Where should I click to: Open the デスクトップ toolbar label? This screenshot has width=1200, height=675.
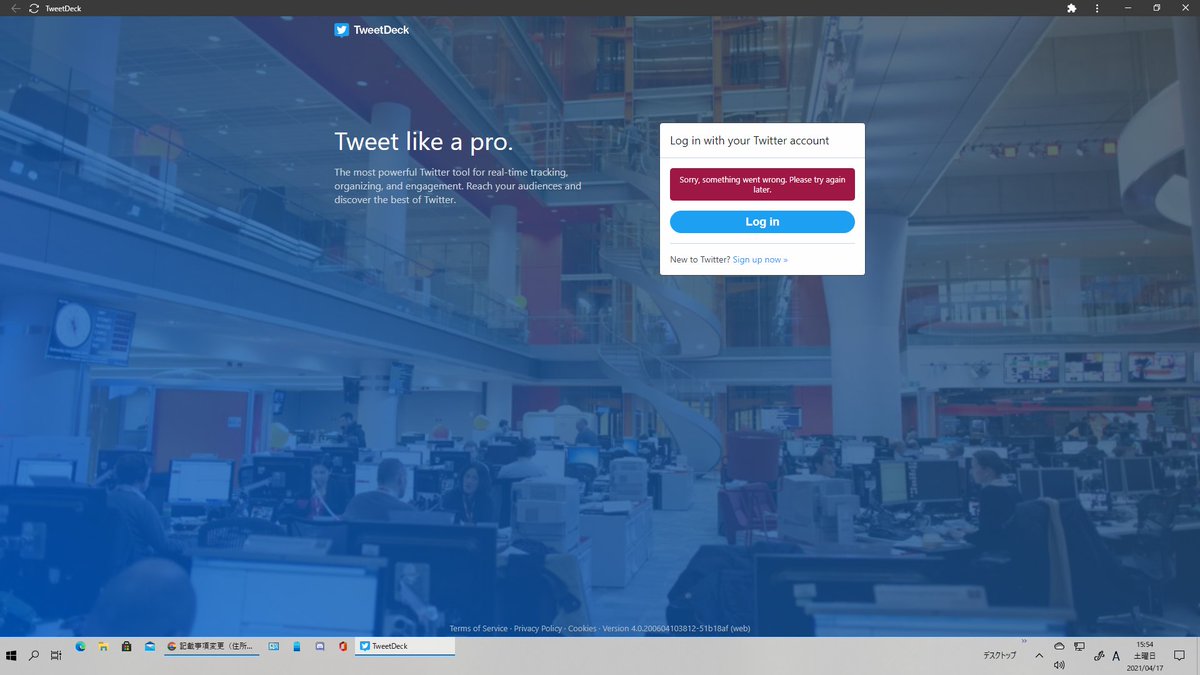999,655
